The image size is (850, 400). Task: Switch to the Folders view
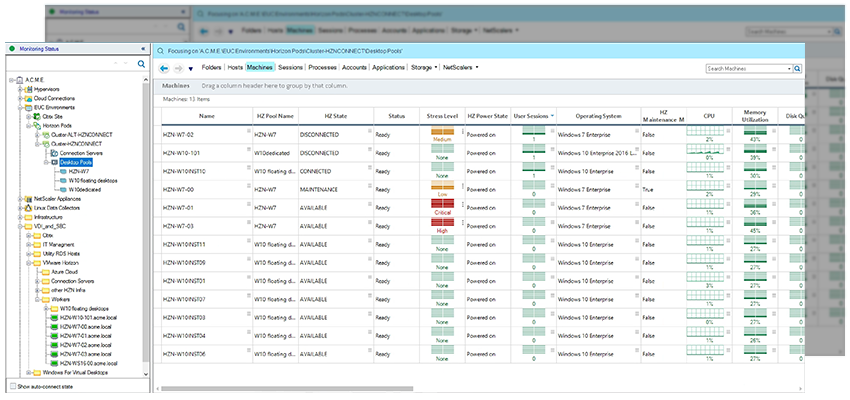[x=211, y=68]
